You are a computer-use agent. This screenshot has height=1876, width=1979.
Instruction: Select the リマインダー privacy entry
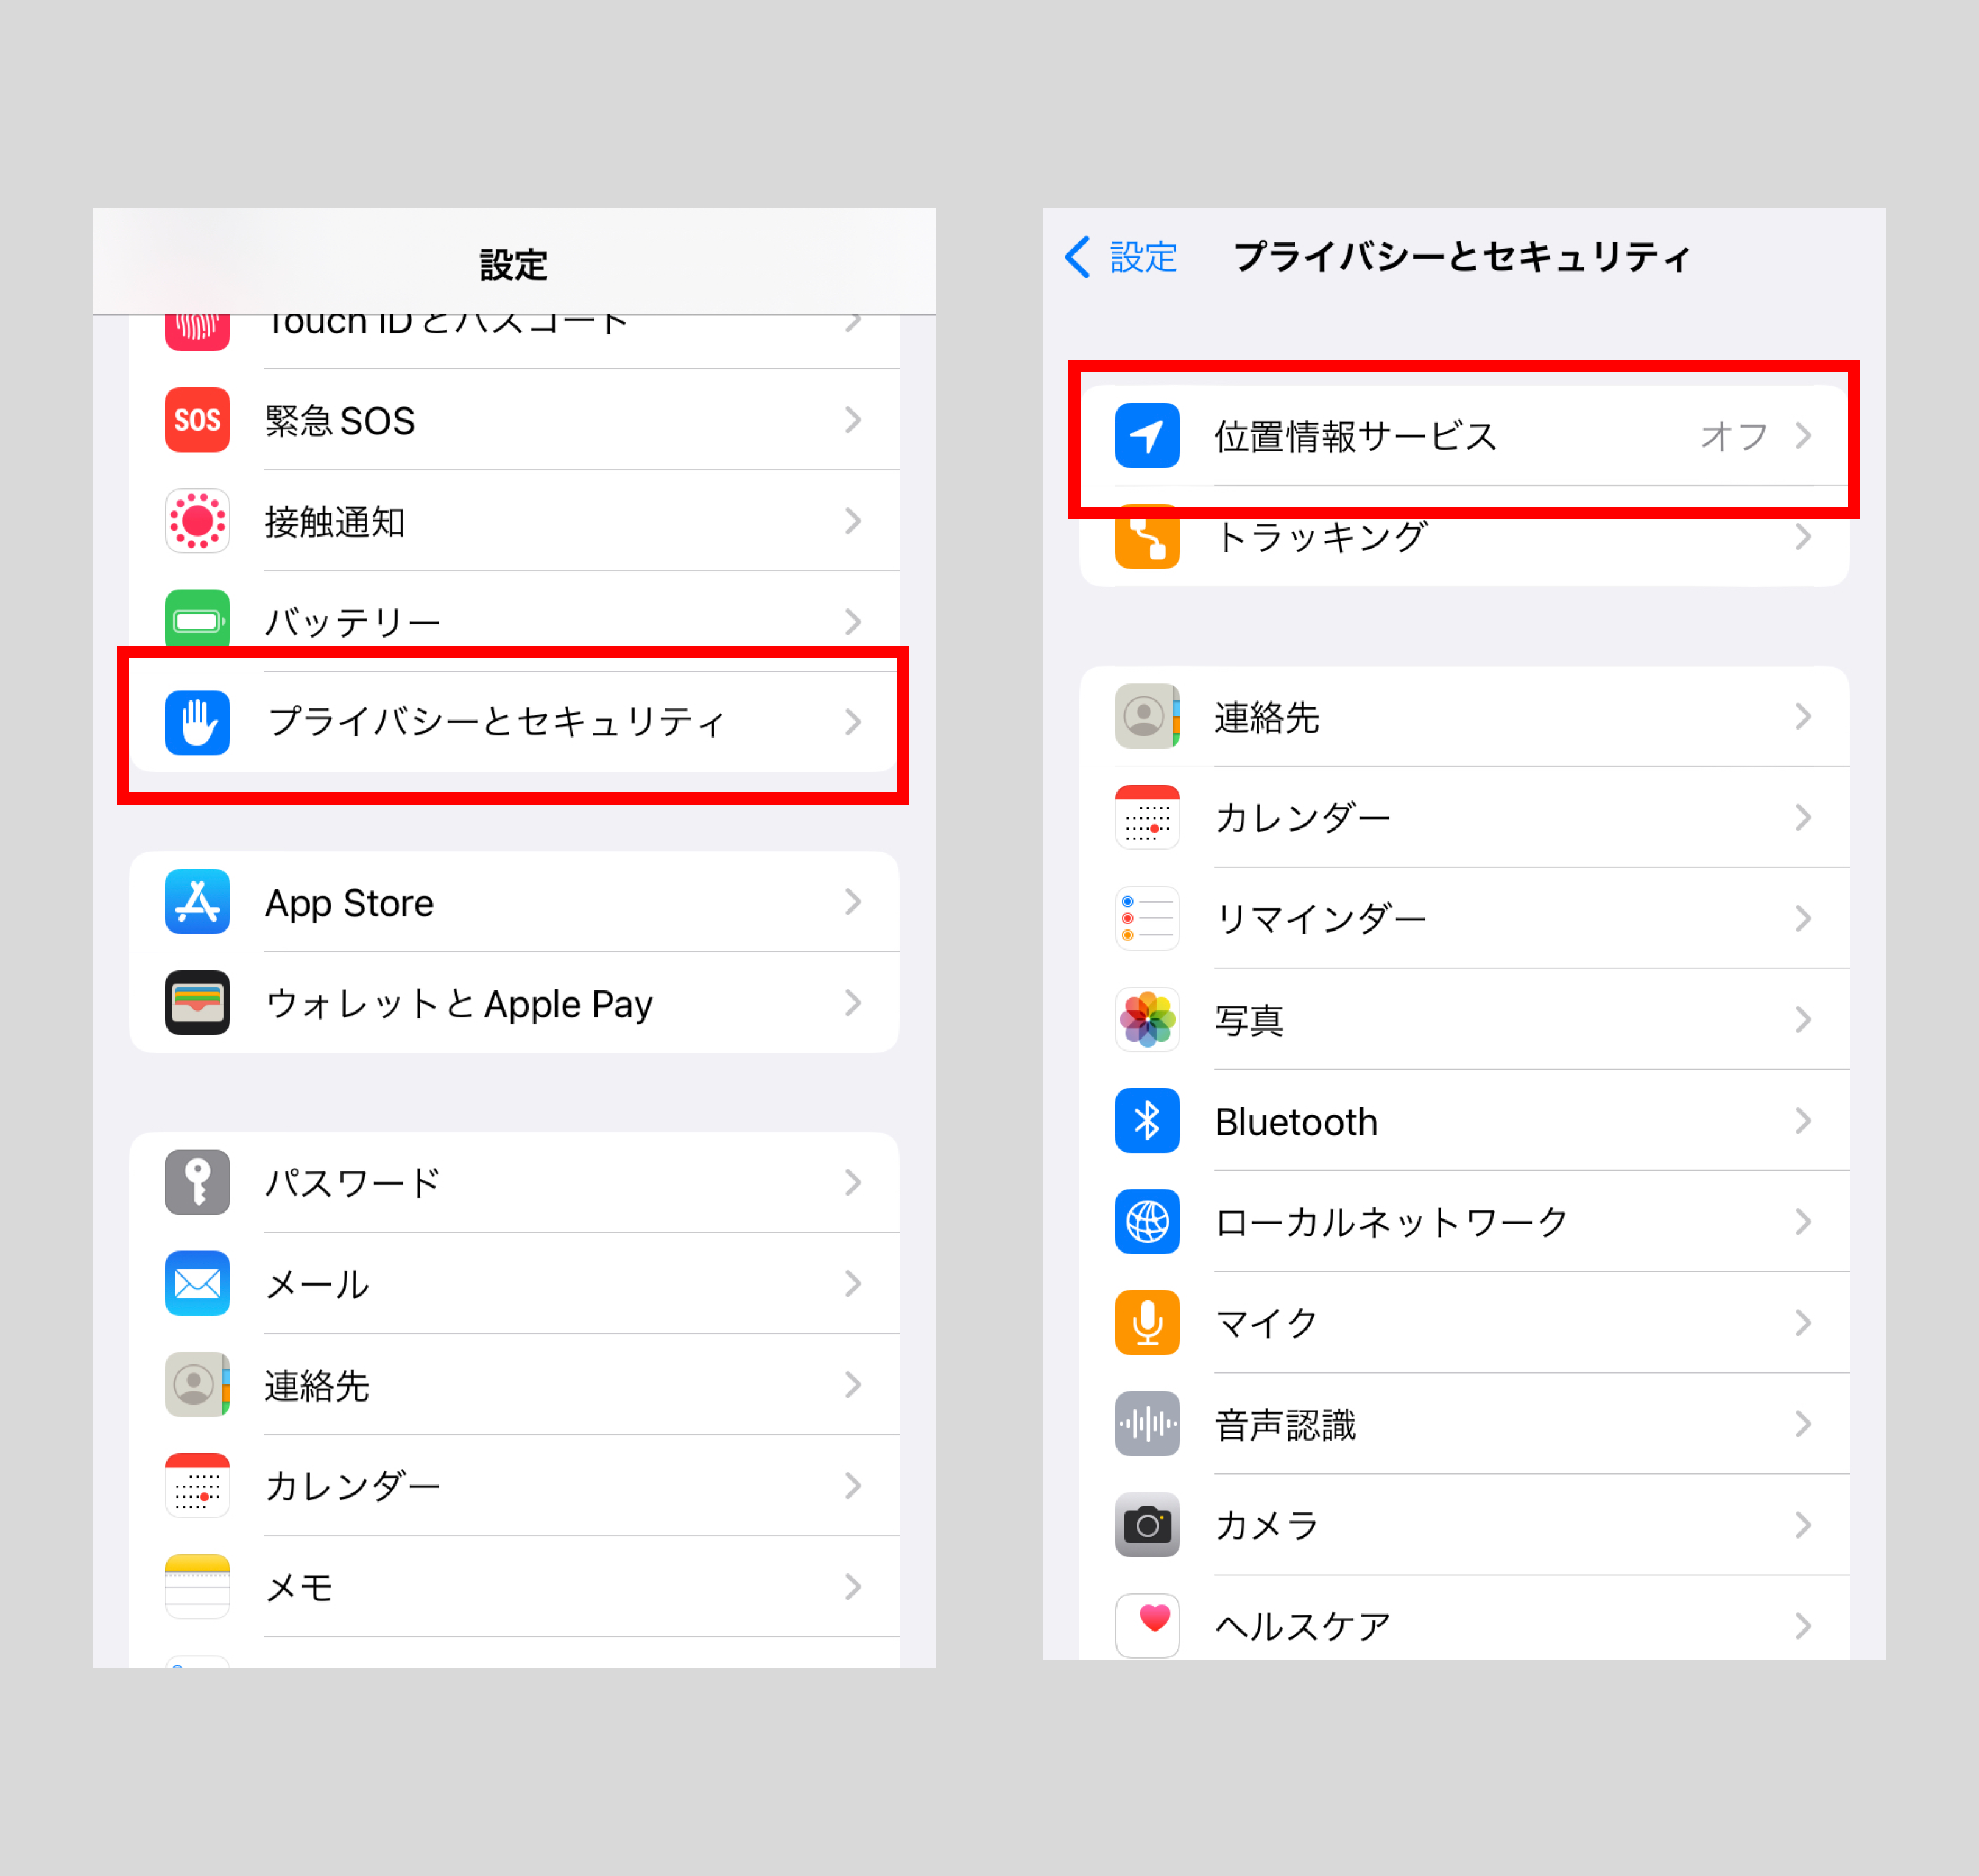pyautogui.click(x=1464, y=918)
